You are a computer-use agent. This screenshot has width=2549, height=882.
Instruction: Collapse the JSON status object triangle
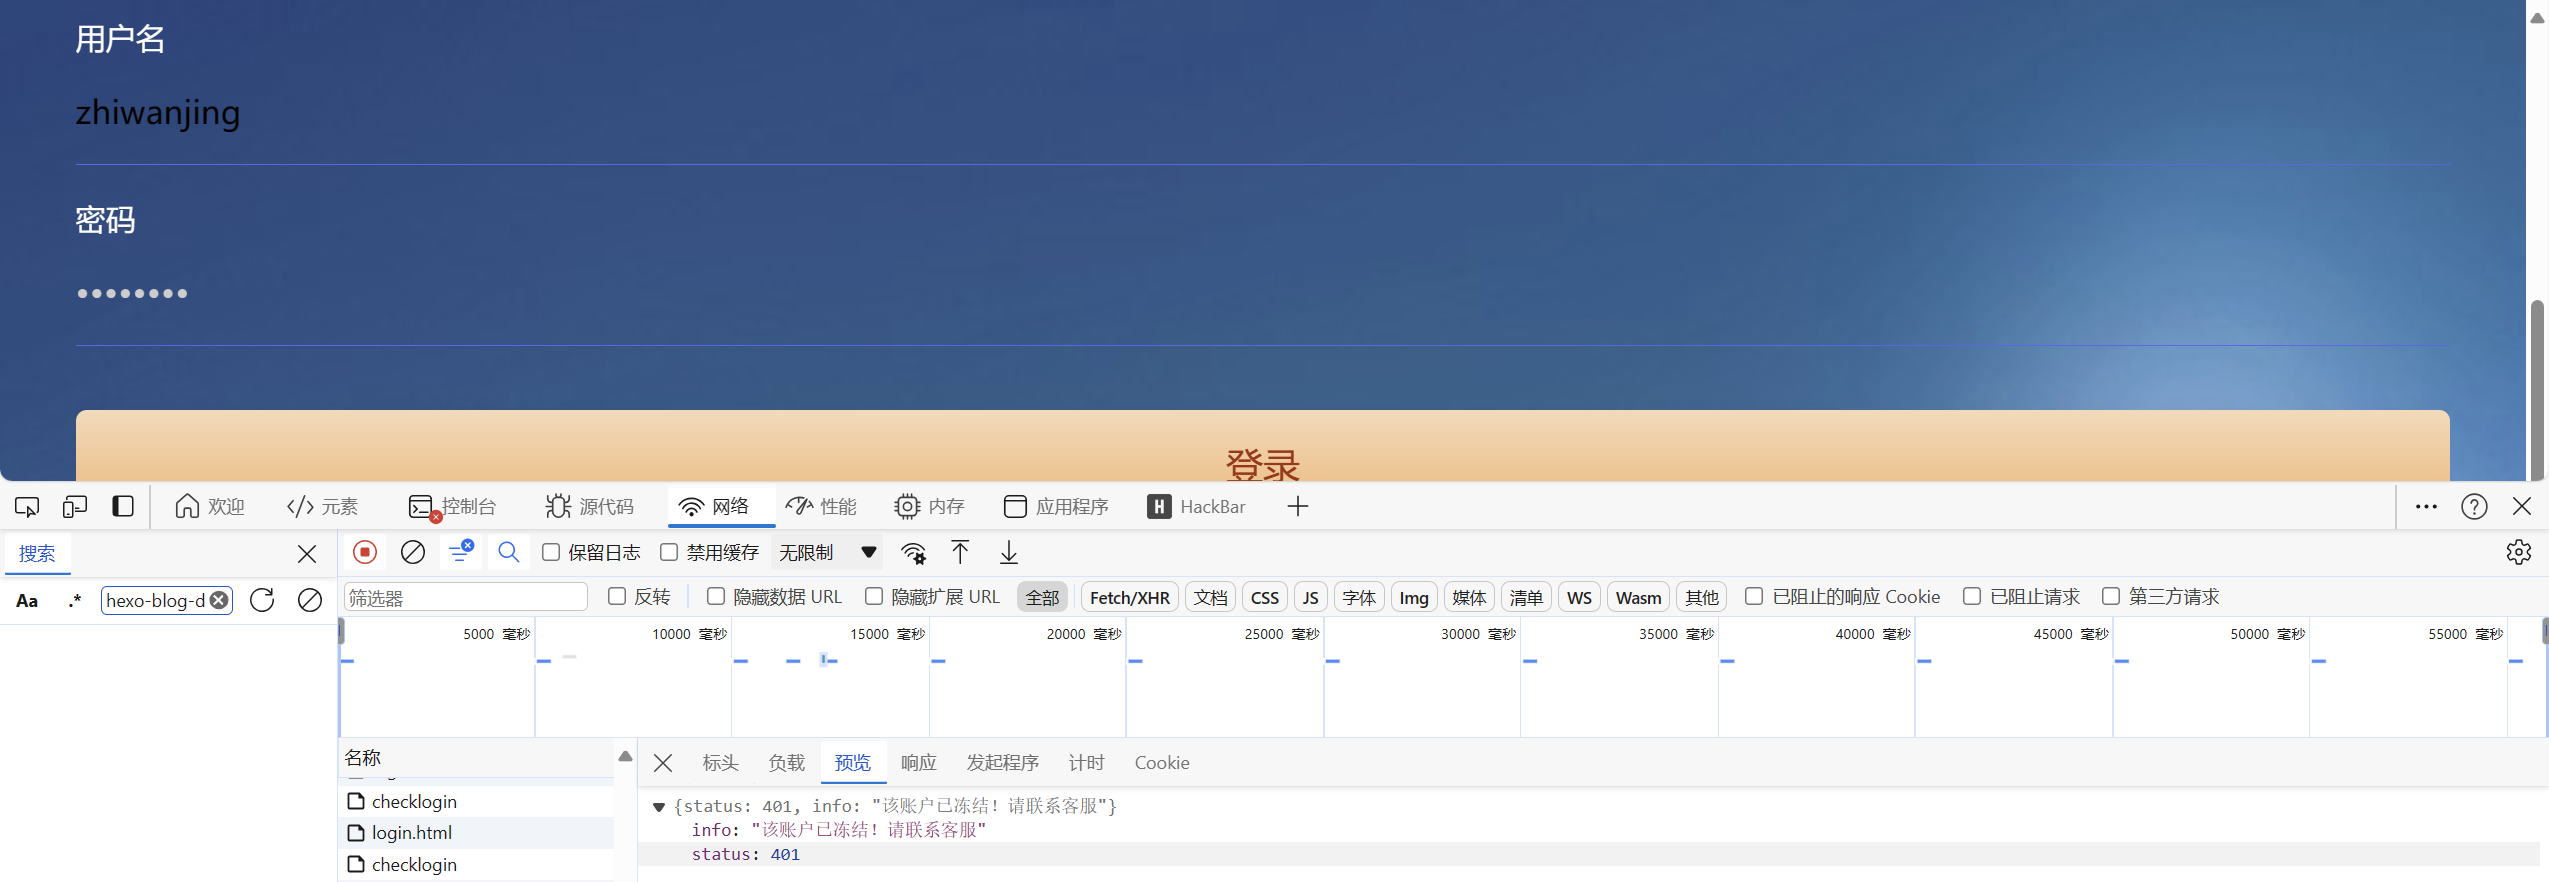659,807
